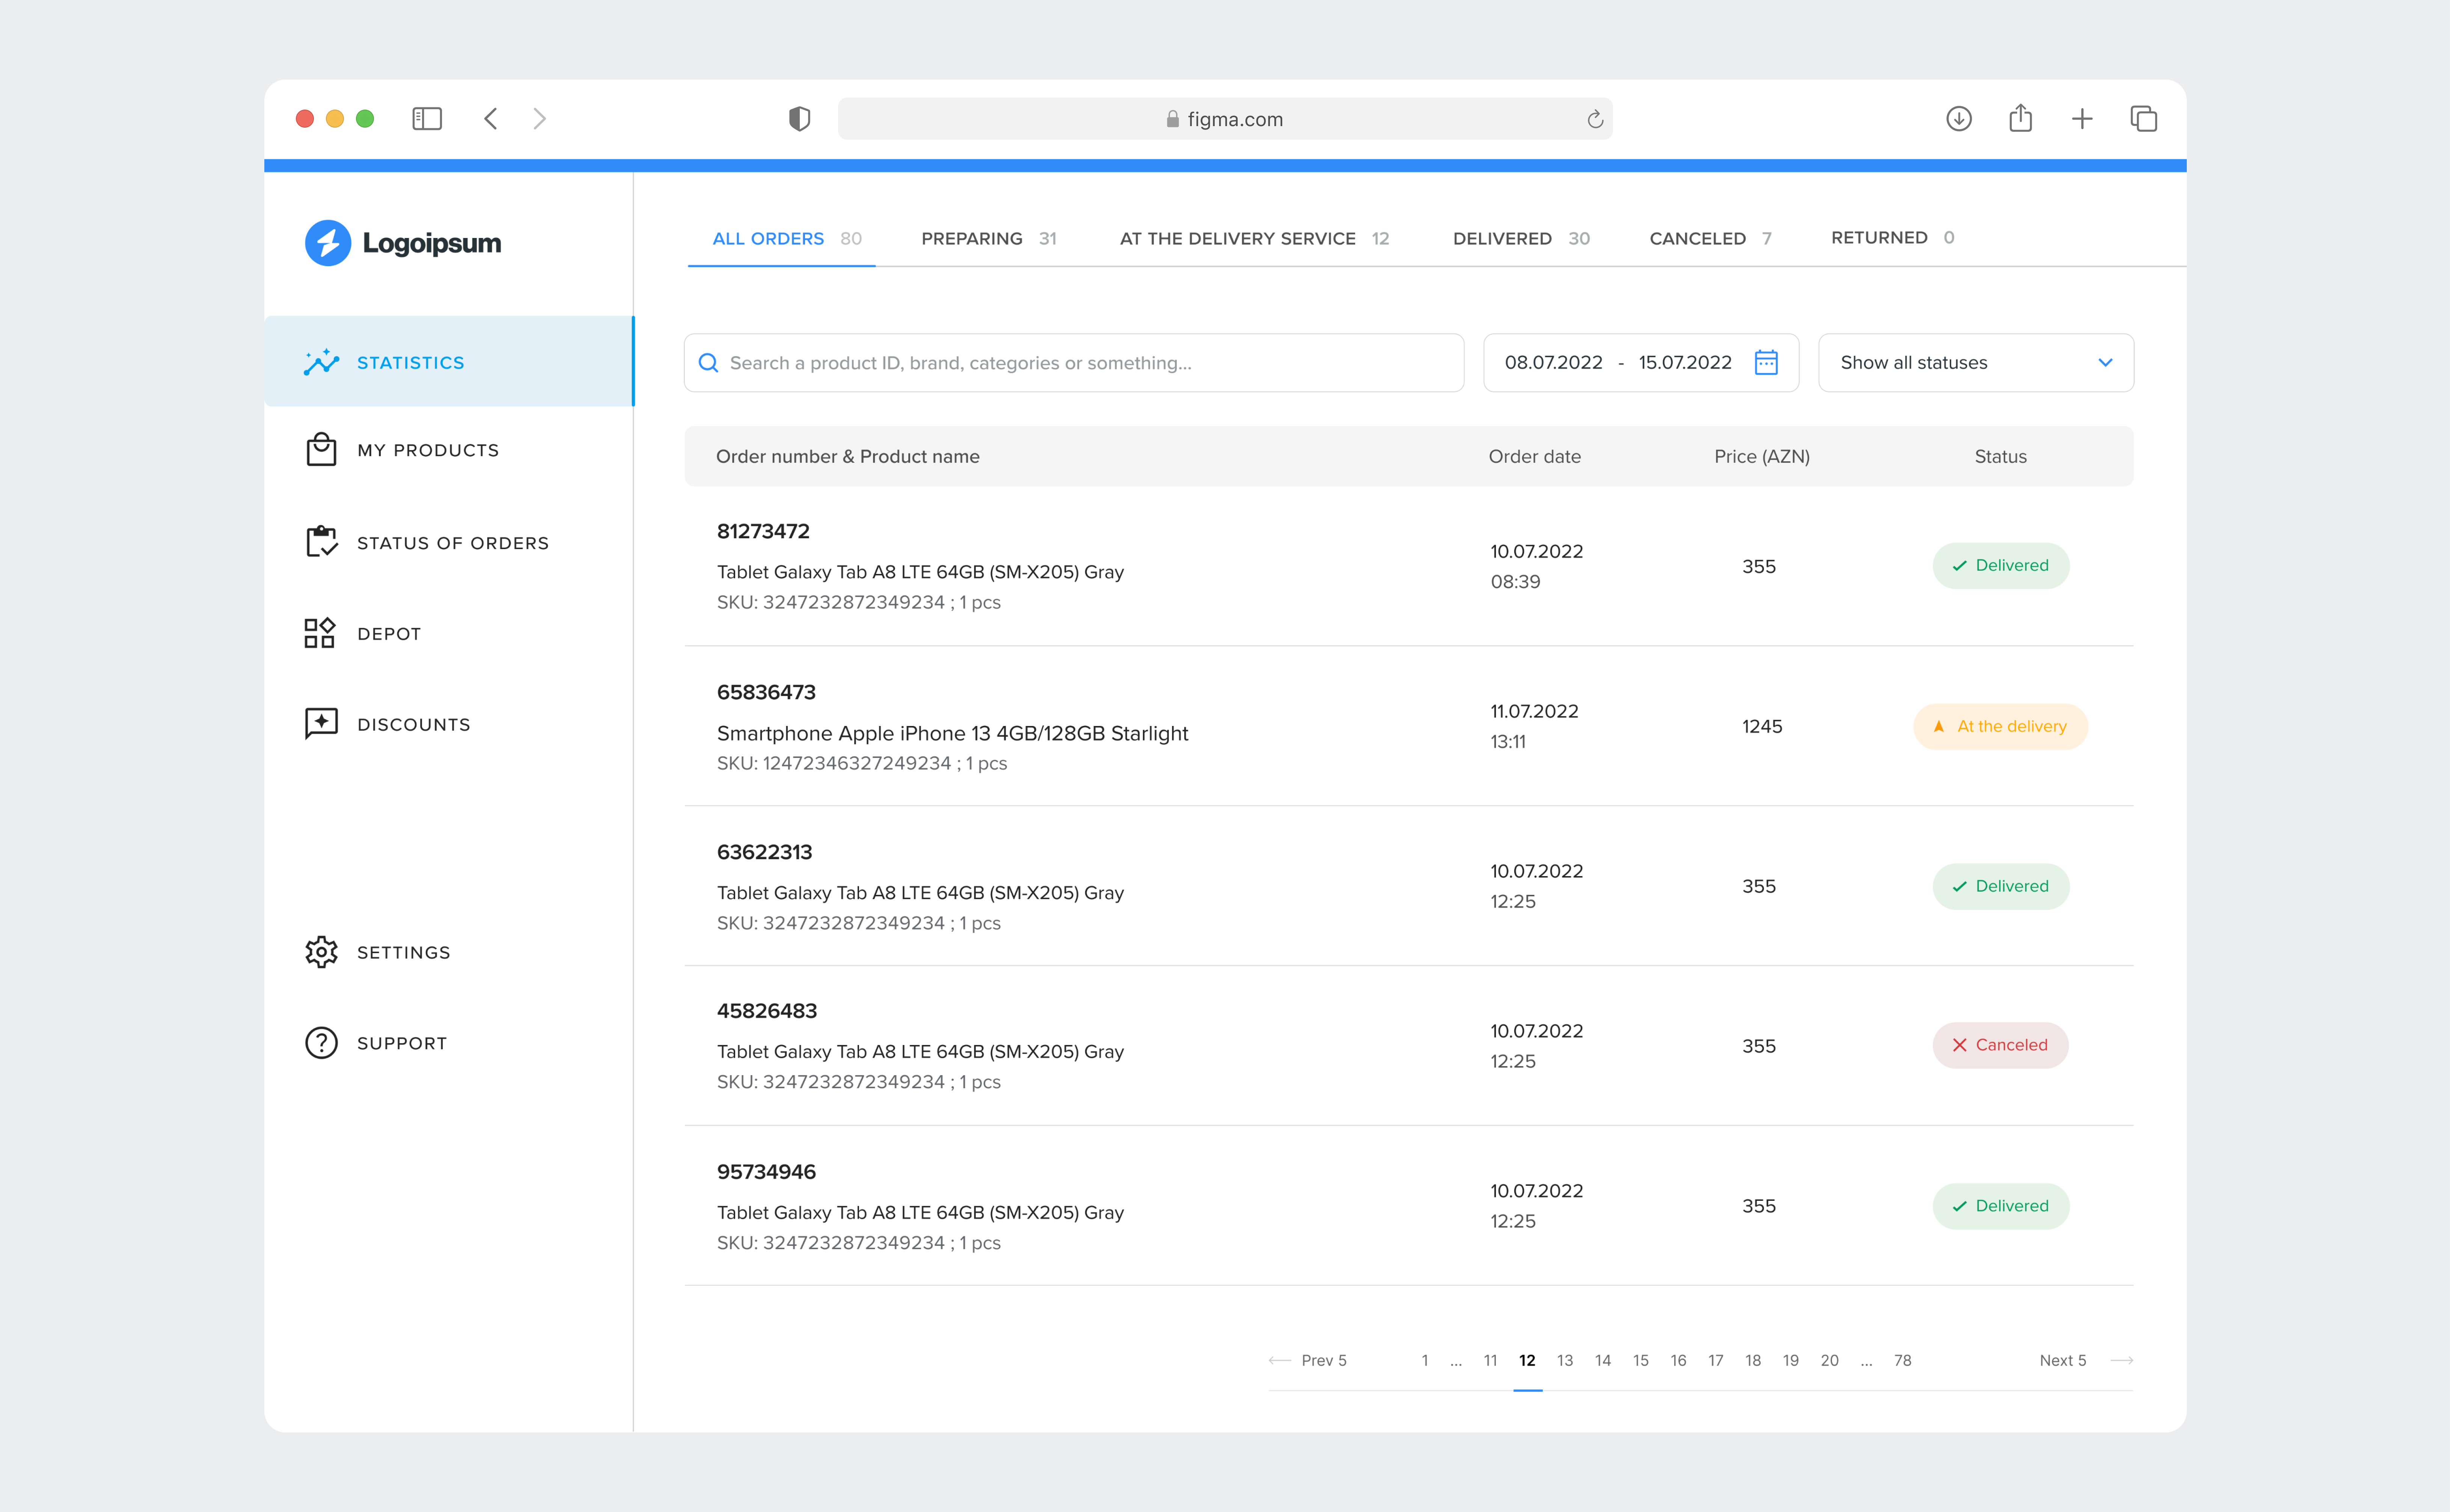Open the Discounts section
The width and height of the screenshot is (2450, 1512).
[413, 724]
